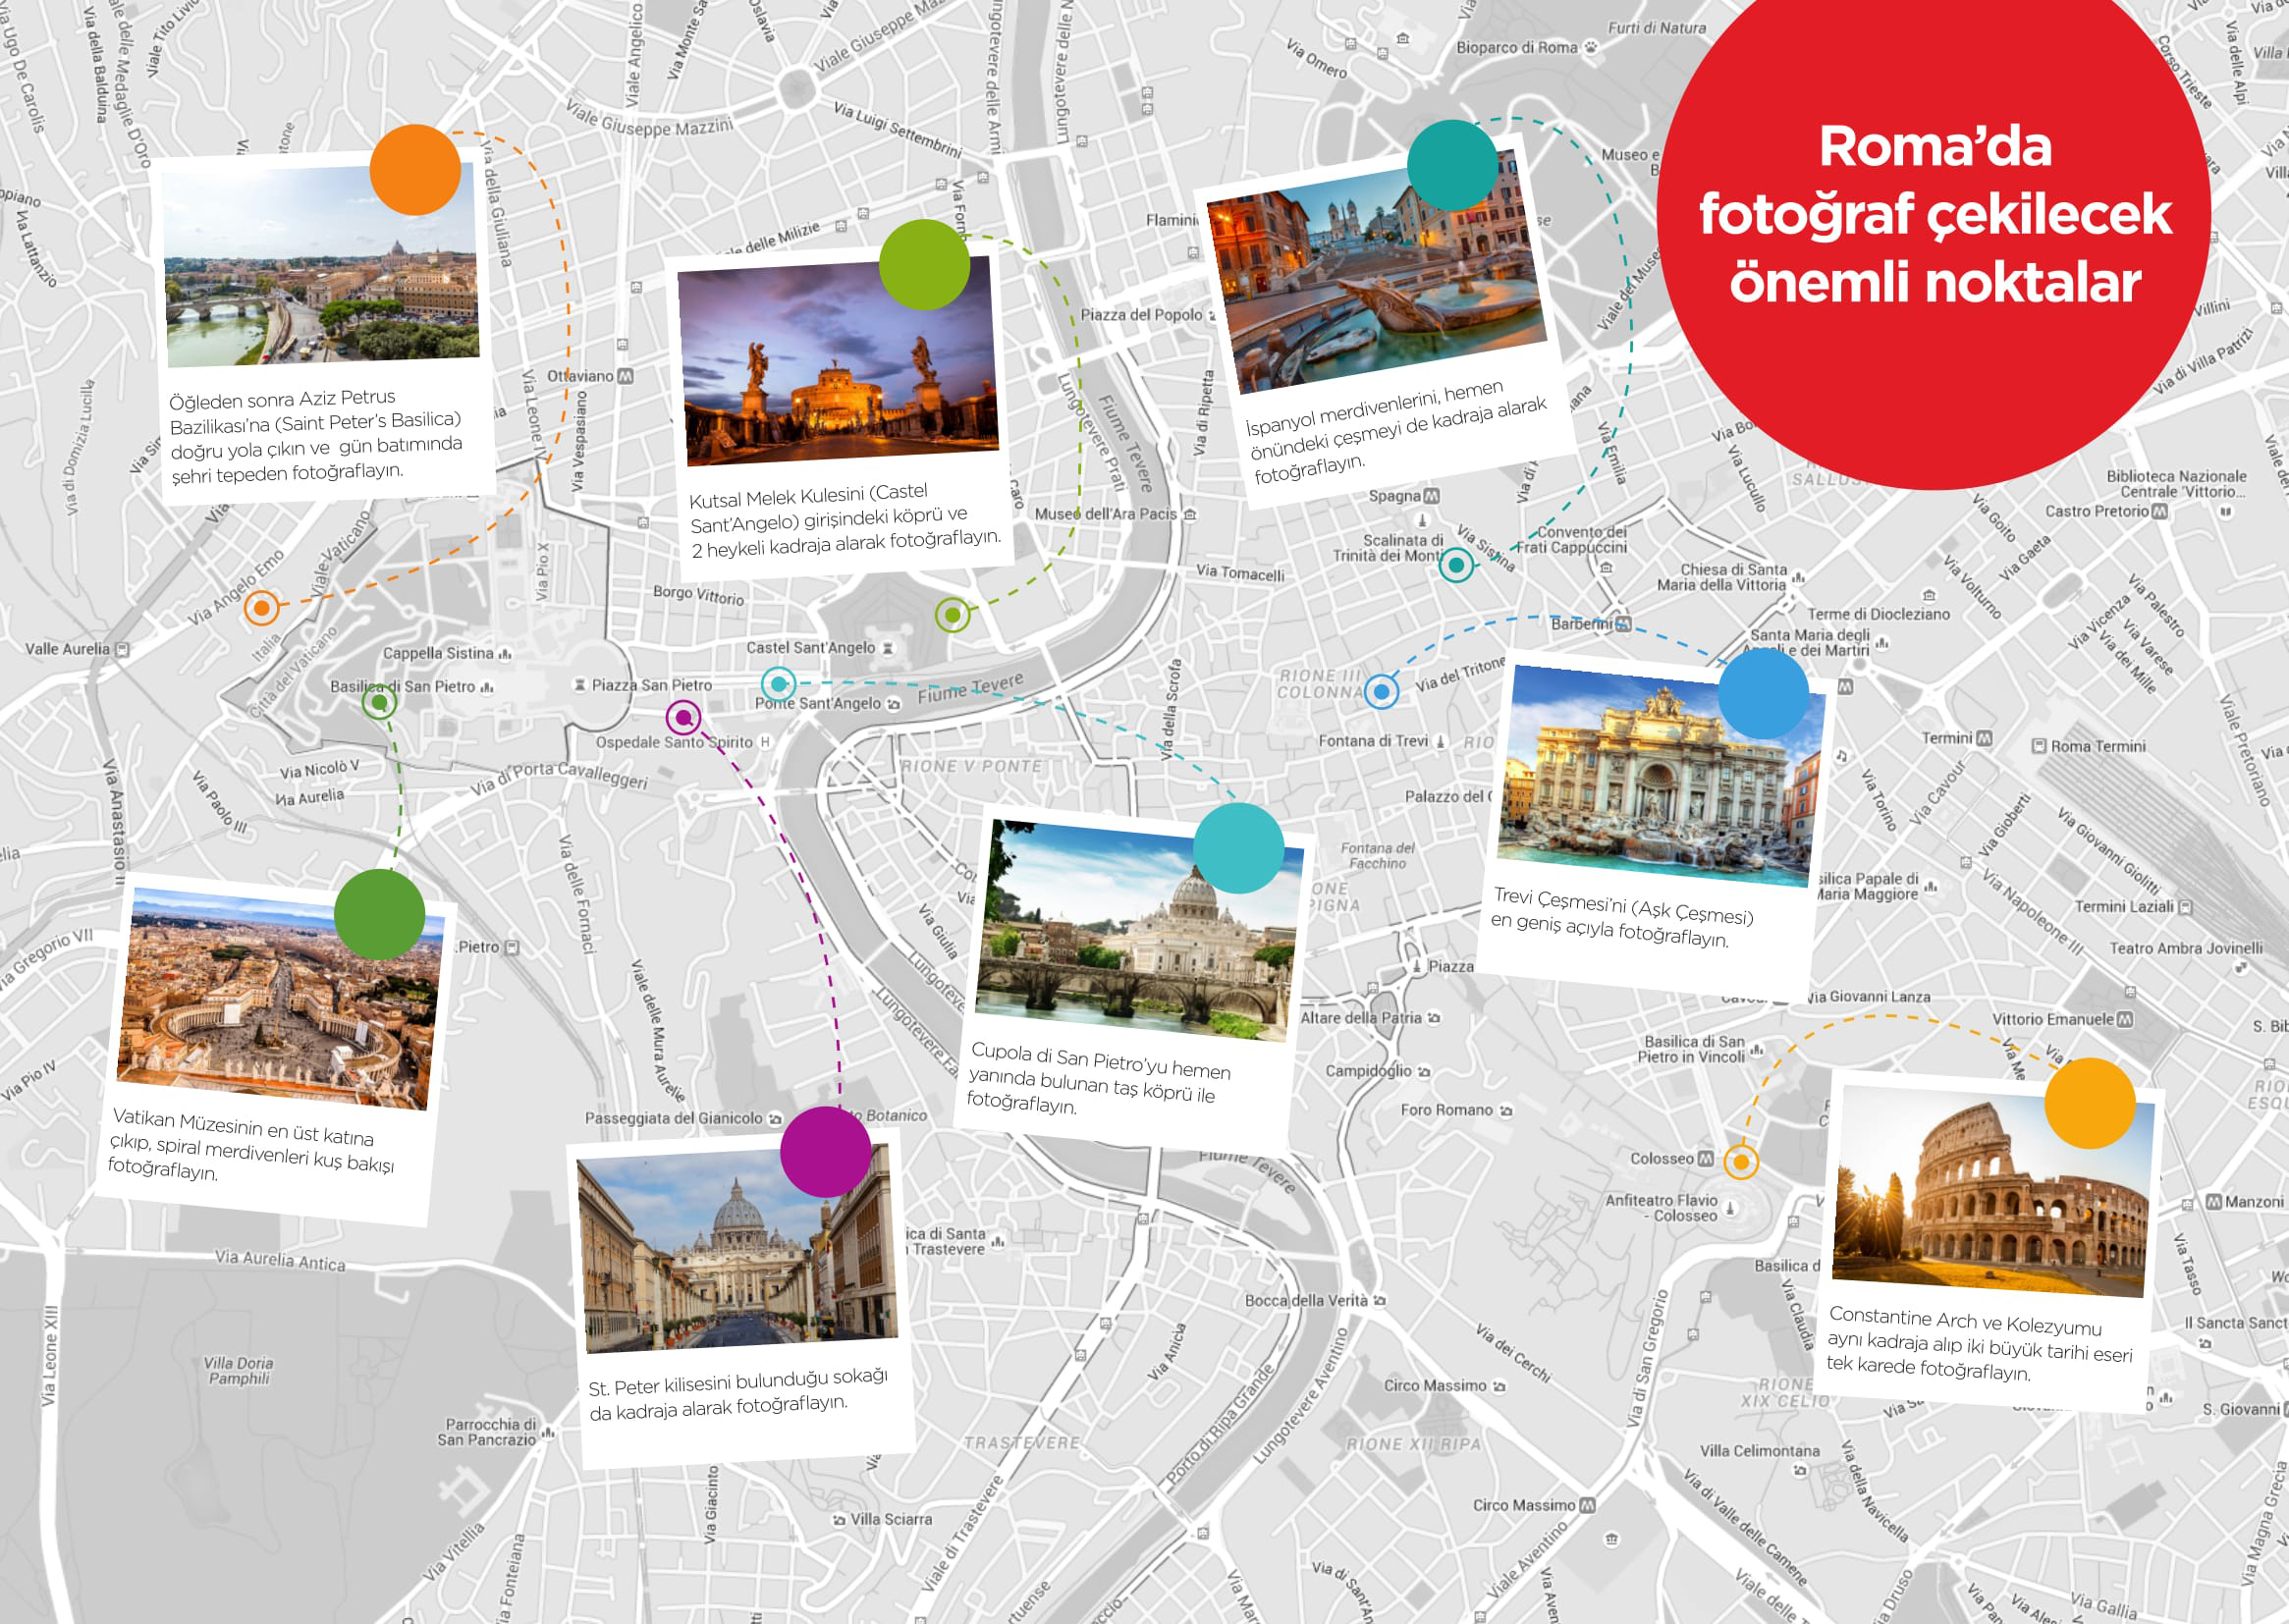
Task: Click the orange map pin near Via Angelo Emo
Action: 262,607
